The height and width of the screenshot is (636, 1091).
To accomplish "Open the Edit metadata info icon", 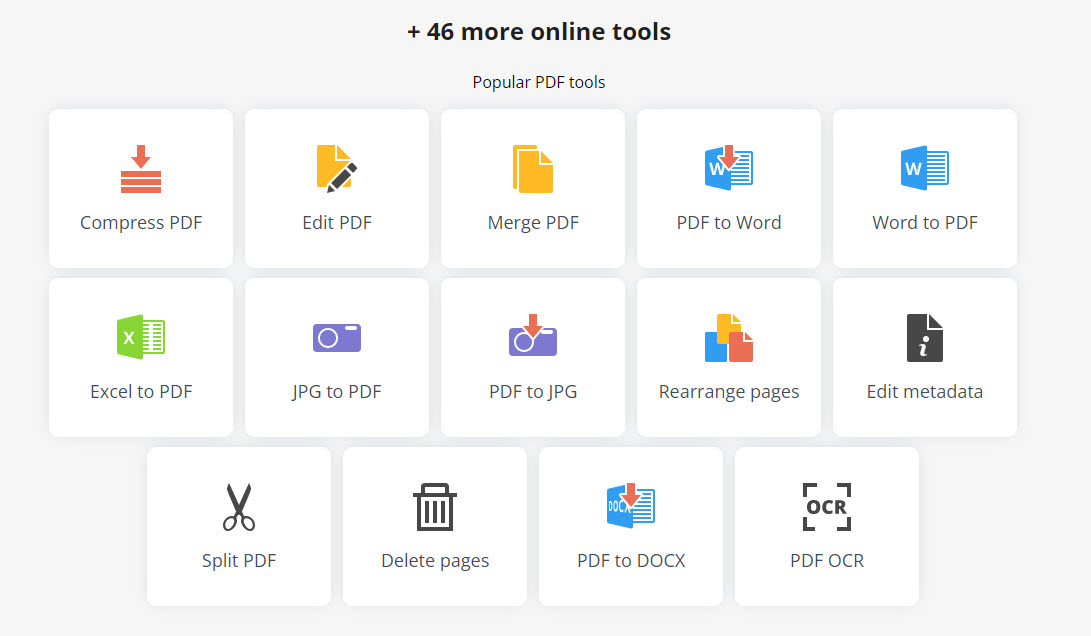I will click(924, 337).
